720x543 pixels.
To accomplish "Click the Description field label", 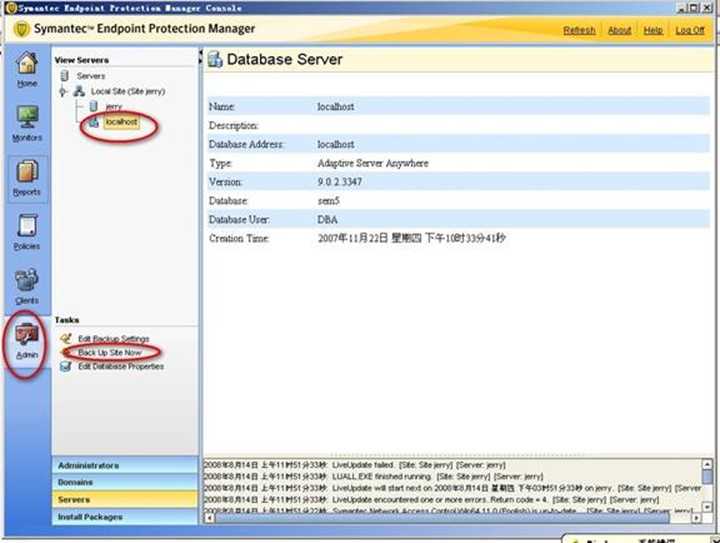I will pos(233,125).
